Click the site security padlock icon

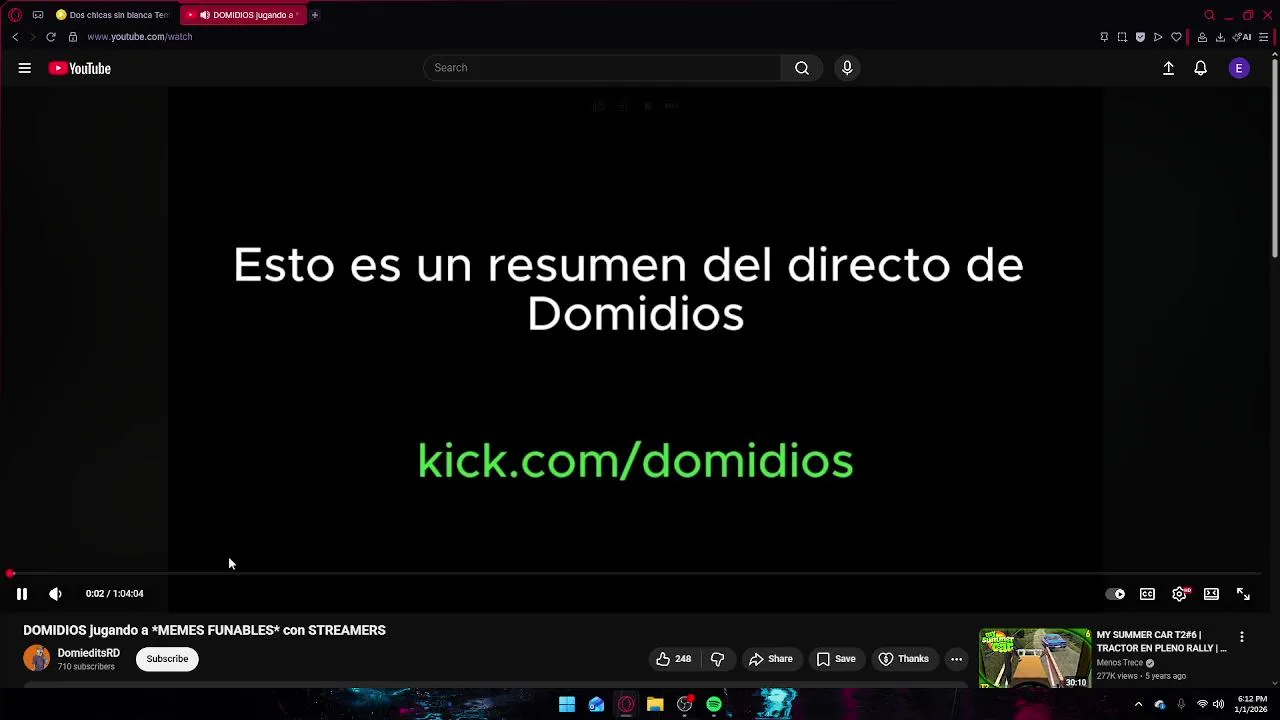coord(73,37)
